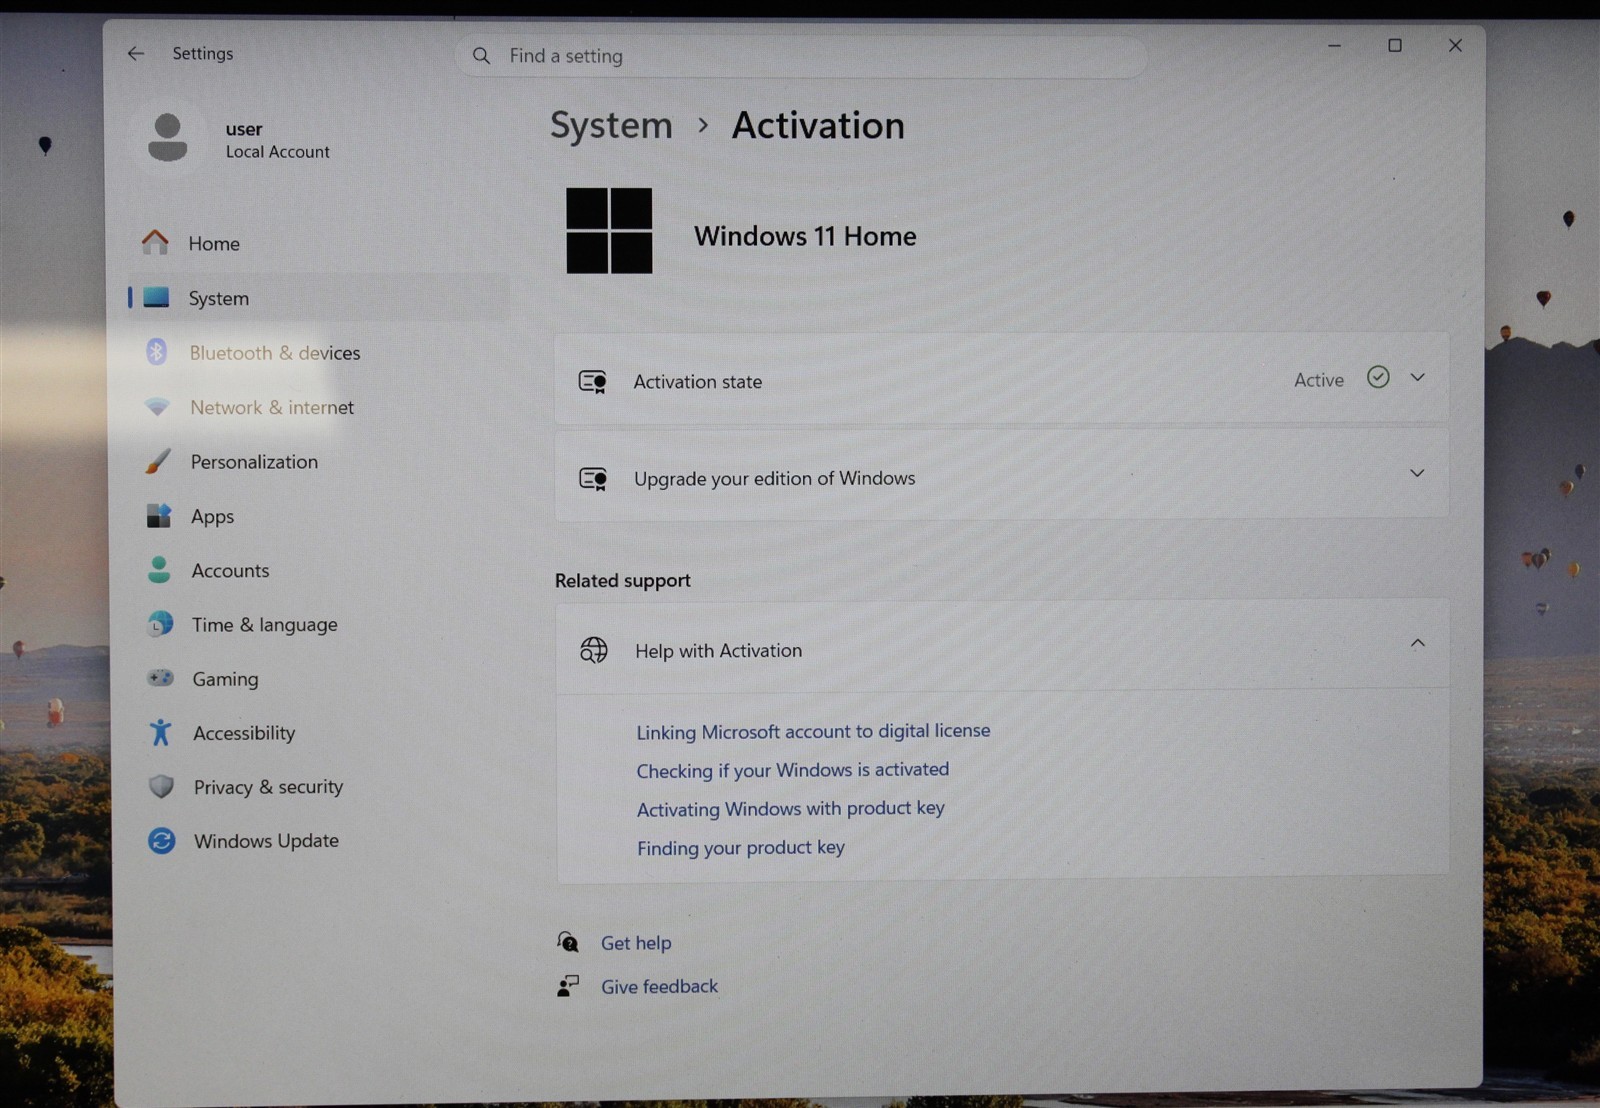Click the Privacy shield icon
1600x1108 pixels.
pos(161,787)
